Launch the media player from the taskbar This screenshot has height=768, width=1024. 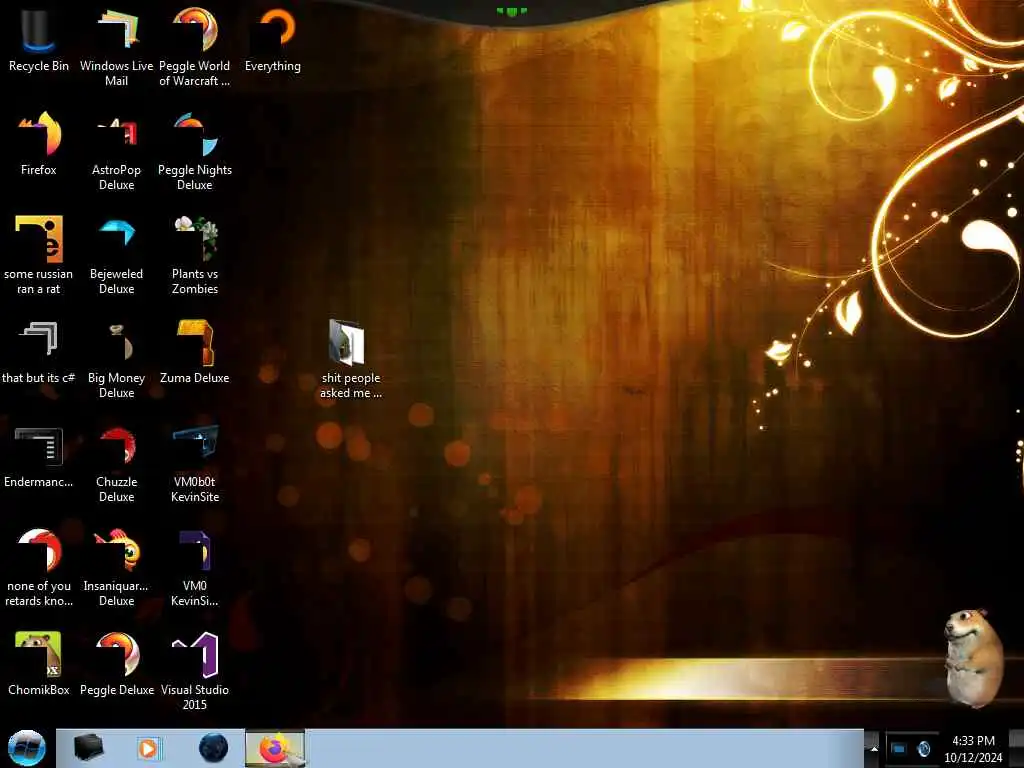pos(148,748)
